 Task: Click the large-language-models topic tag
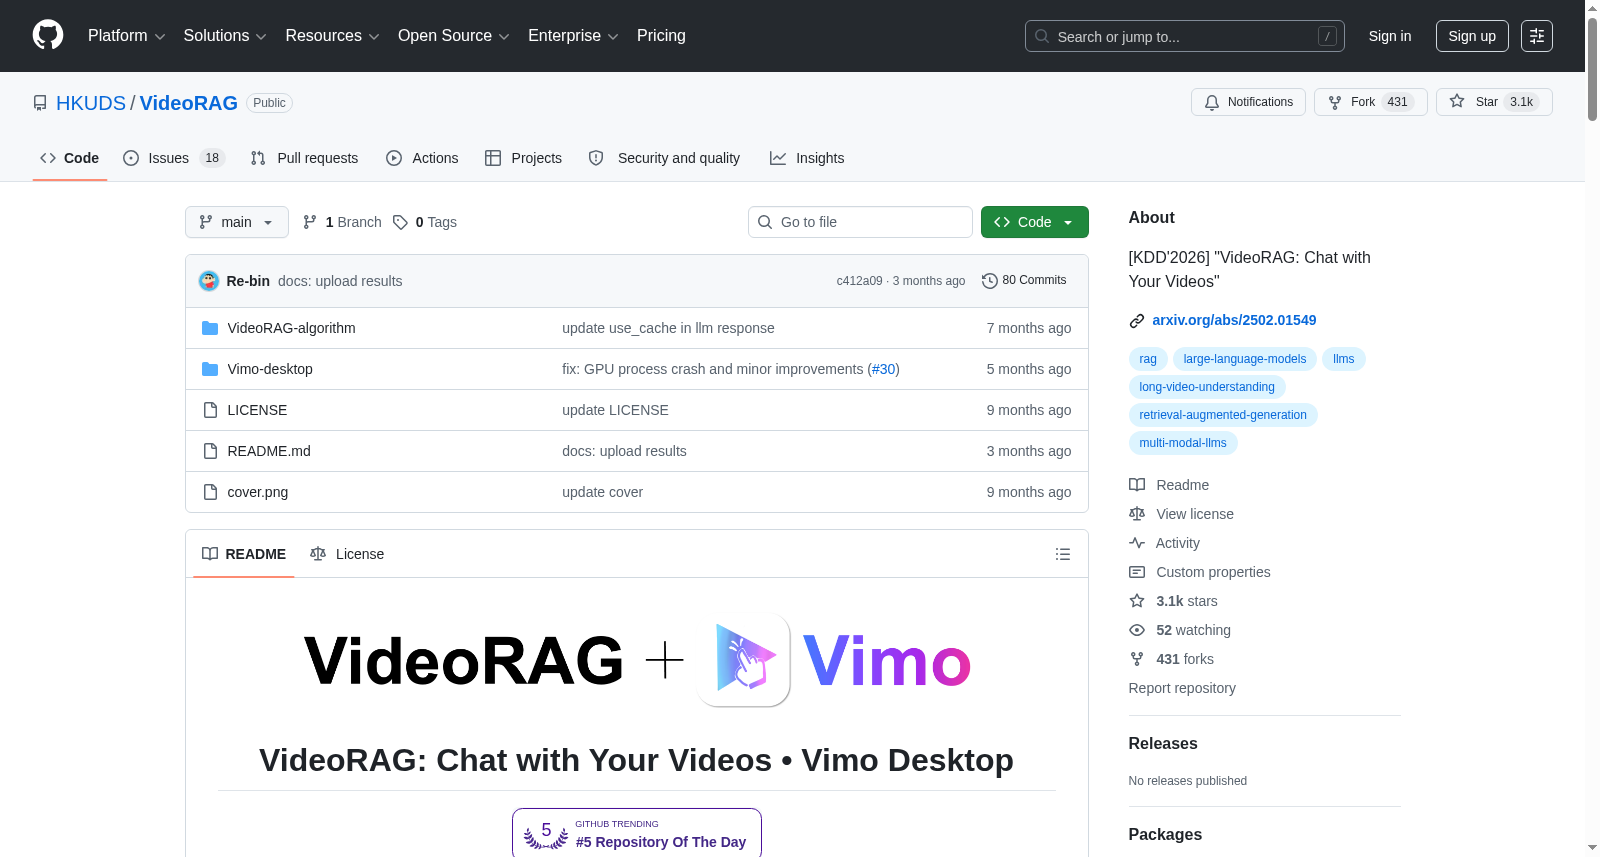pyautogui.click(x=1245, y=359)
